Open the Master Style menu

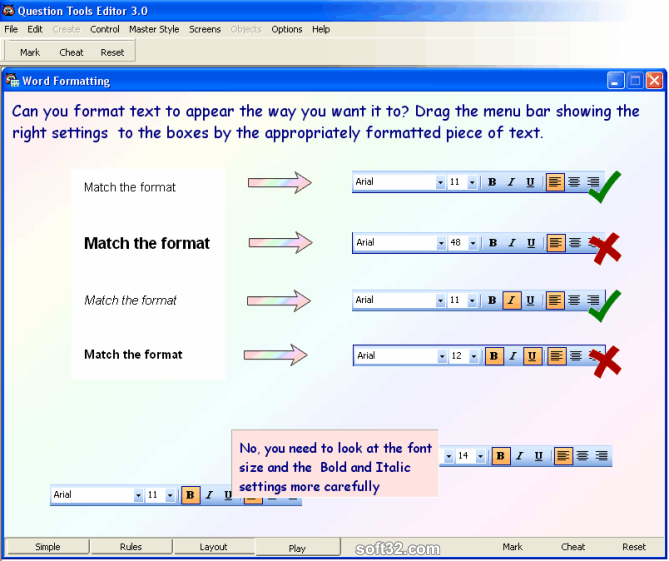coord(154,29)
